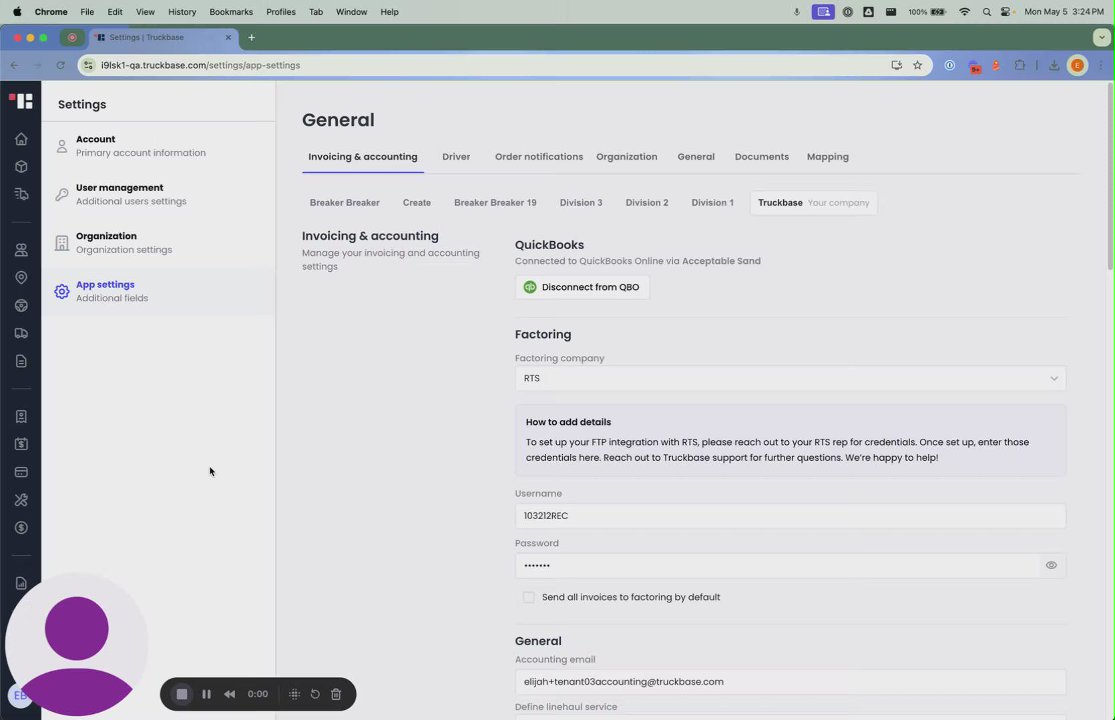The height and width of the screenshot is (720, 1115).
Task: Click the credit card sidebar icon
Action: click(21, 472)
